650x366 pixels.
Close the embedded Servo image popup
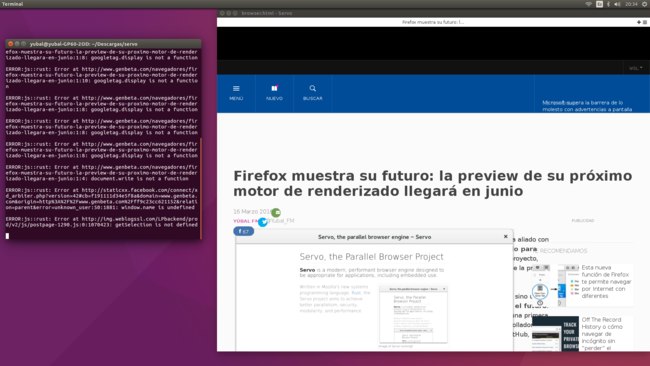click(505, 236)
